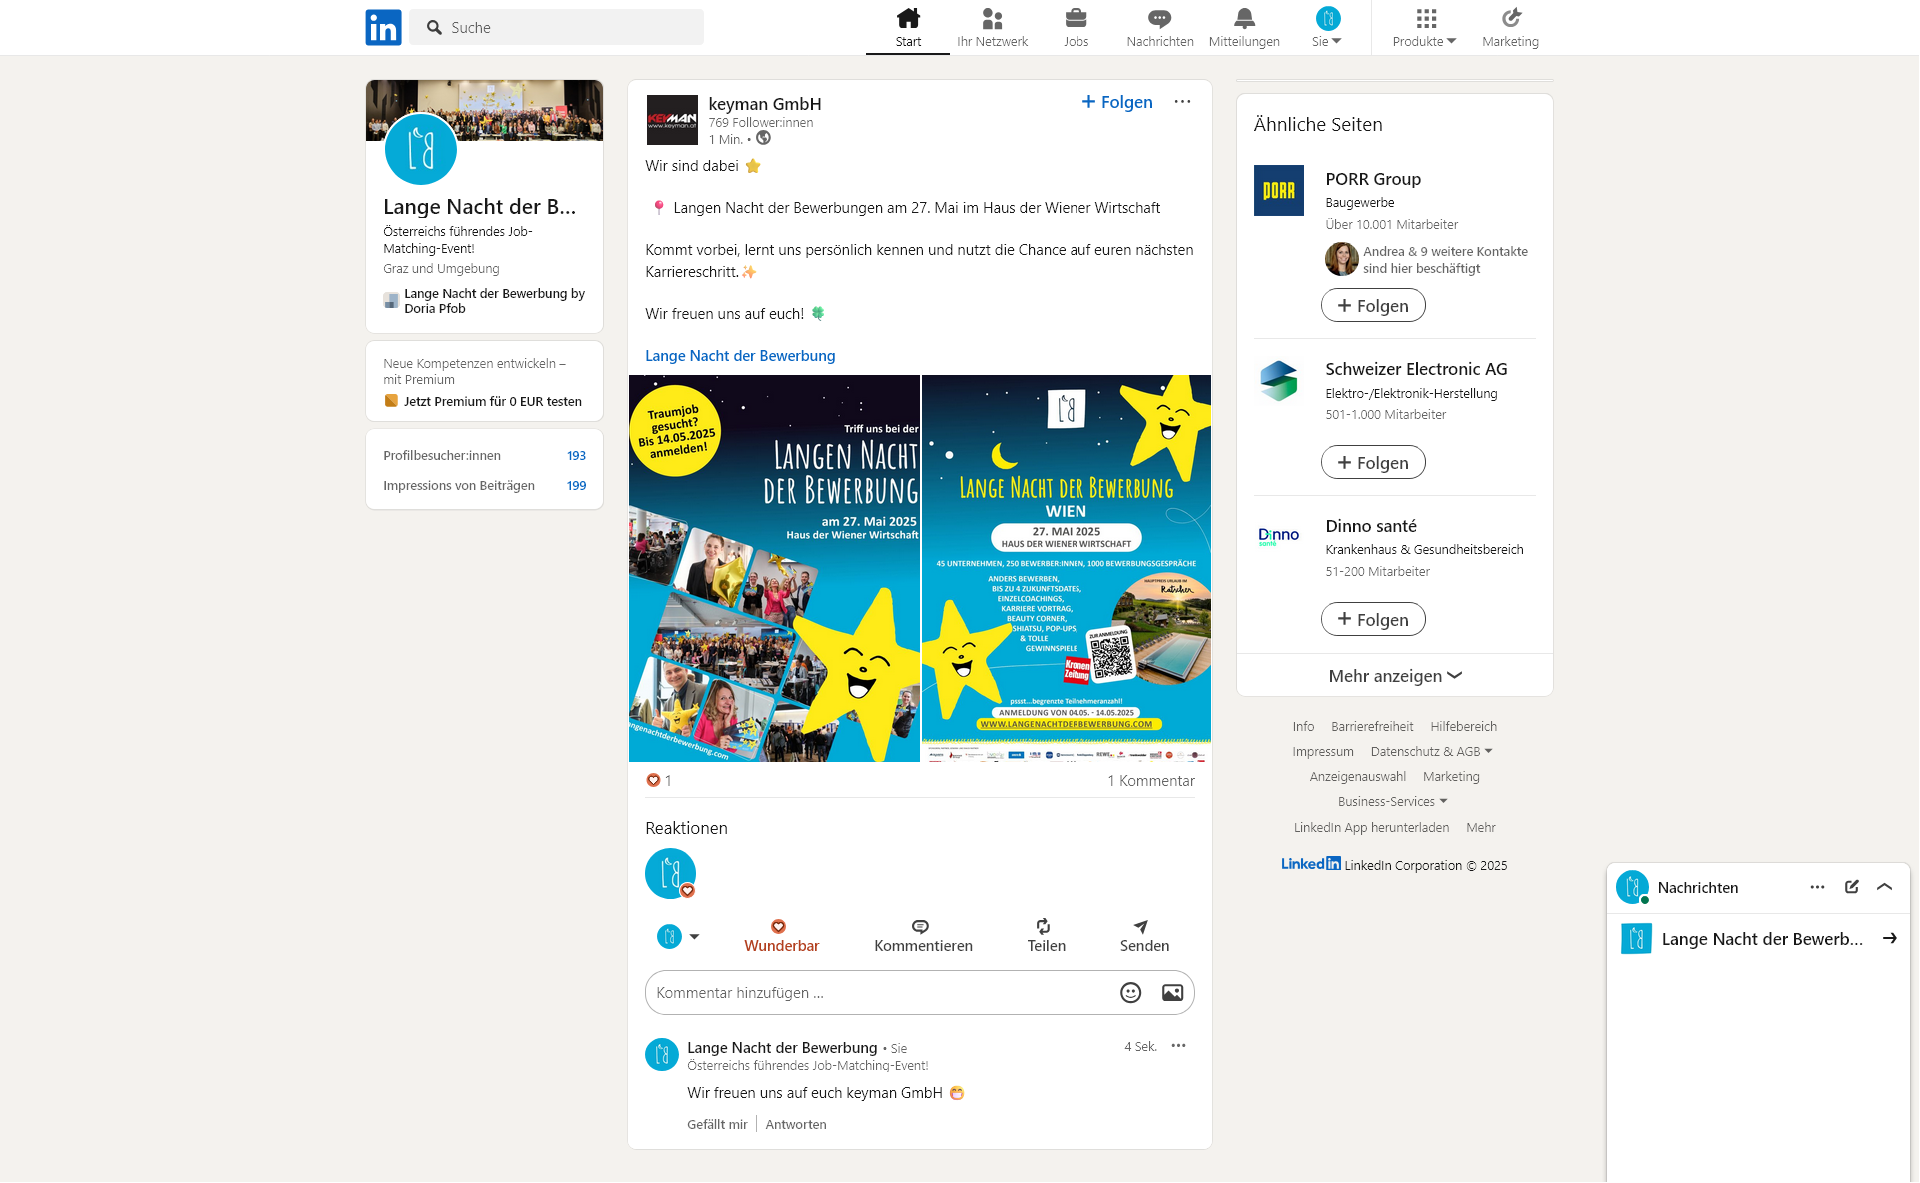Open Ihr Netzwerk tab
This screenshot has width=1920, height=1183.
(x=992, y=28)
